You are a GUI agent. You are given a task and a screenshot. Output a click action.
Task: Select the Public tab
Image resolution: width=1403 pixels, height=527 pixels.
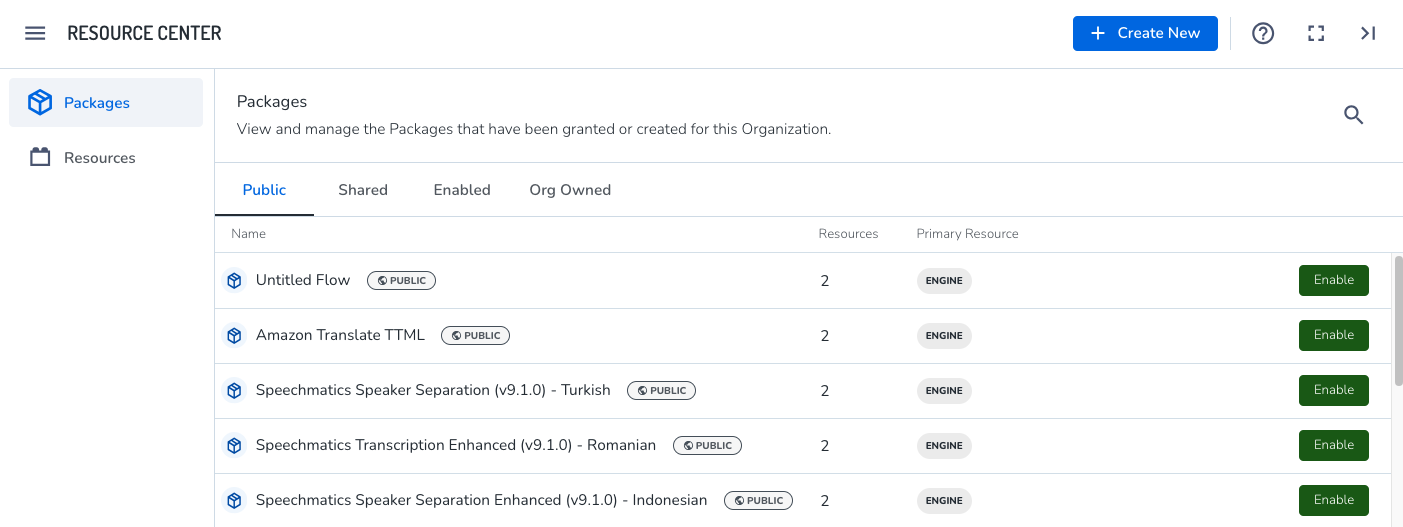pyautogui.click(x=264, y=190)
